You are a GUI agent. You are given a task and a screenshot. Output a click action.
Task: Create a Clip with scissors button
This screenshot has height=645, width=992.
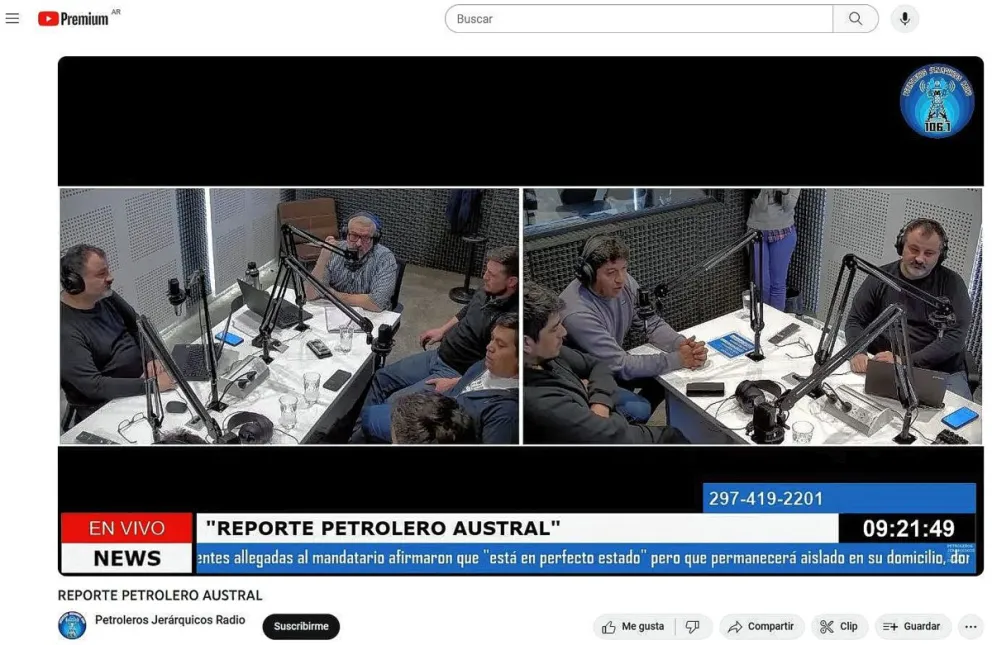click(839, 626)
